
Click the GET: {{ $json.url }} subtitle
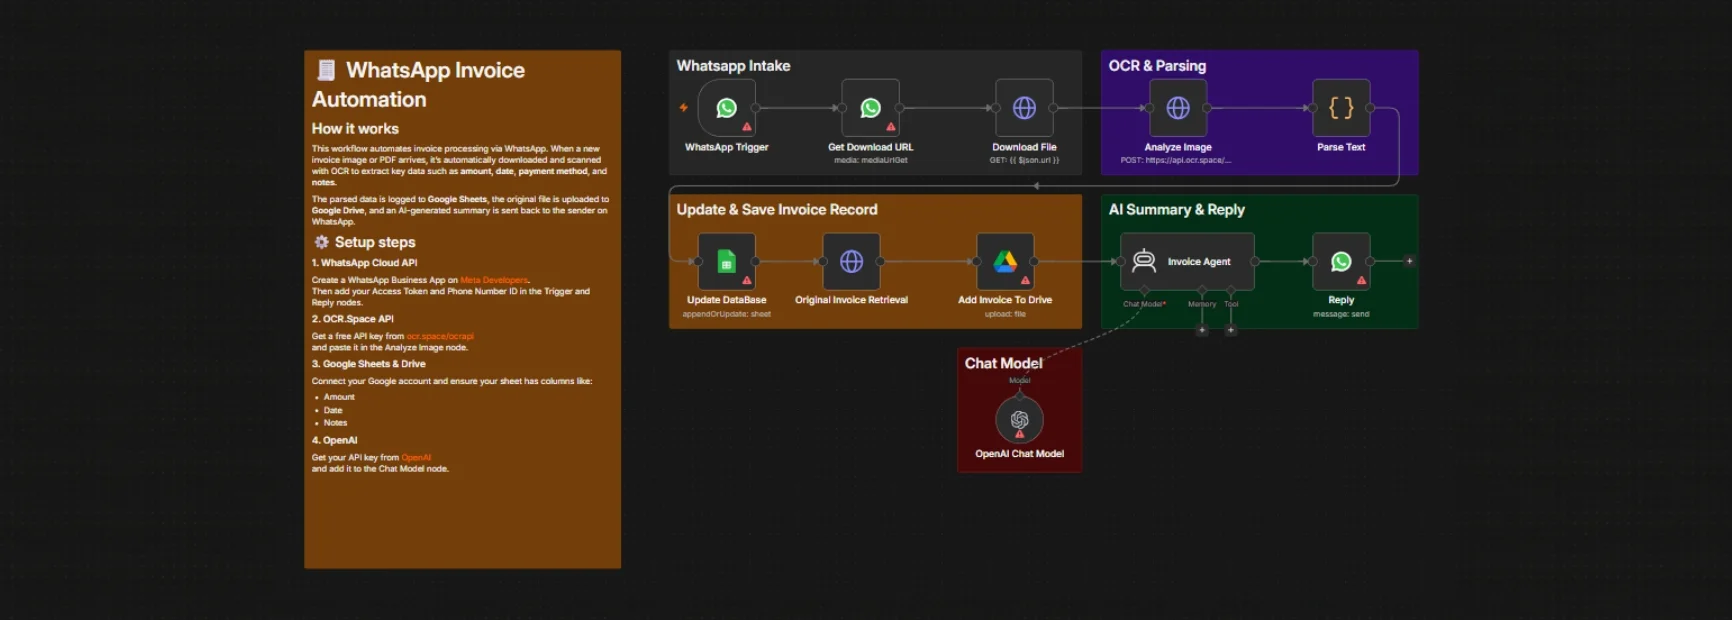pyautogui.click(x=1024, y=160)
